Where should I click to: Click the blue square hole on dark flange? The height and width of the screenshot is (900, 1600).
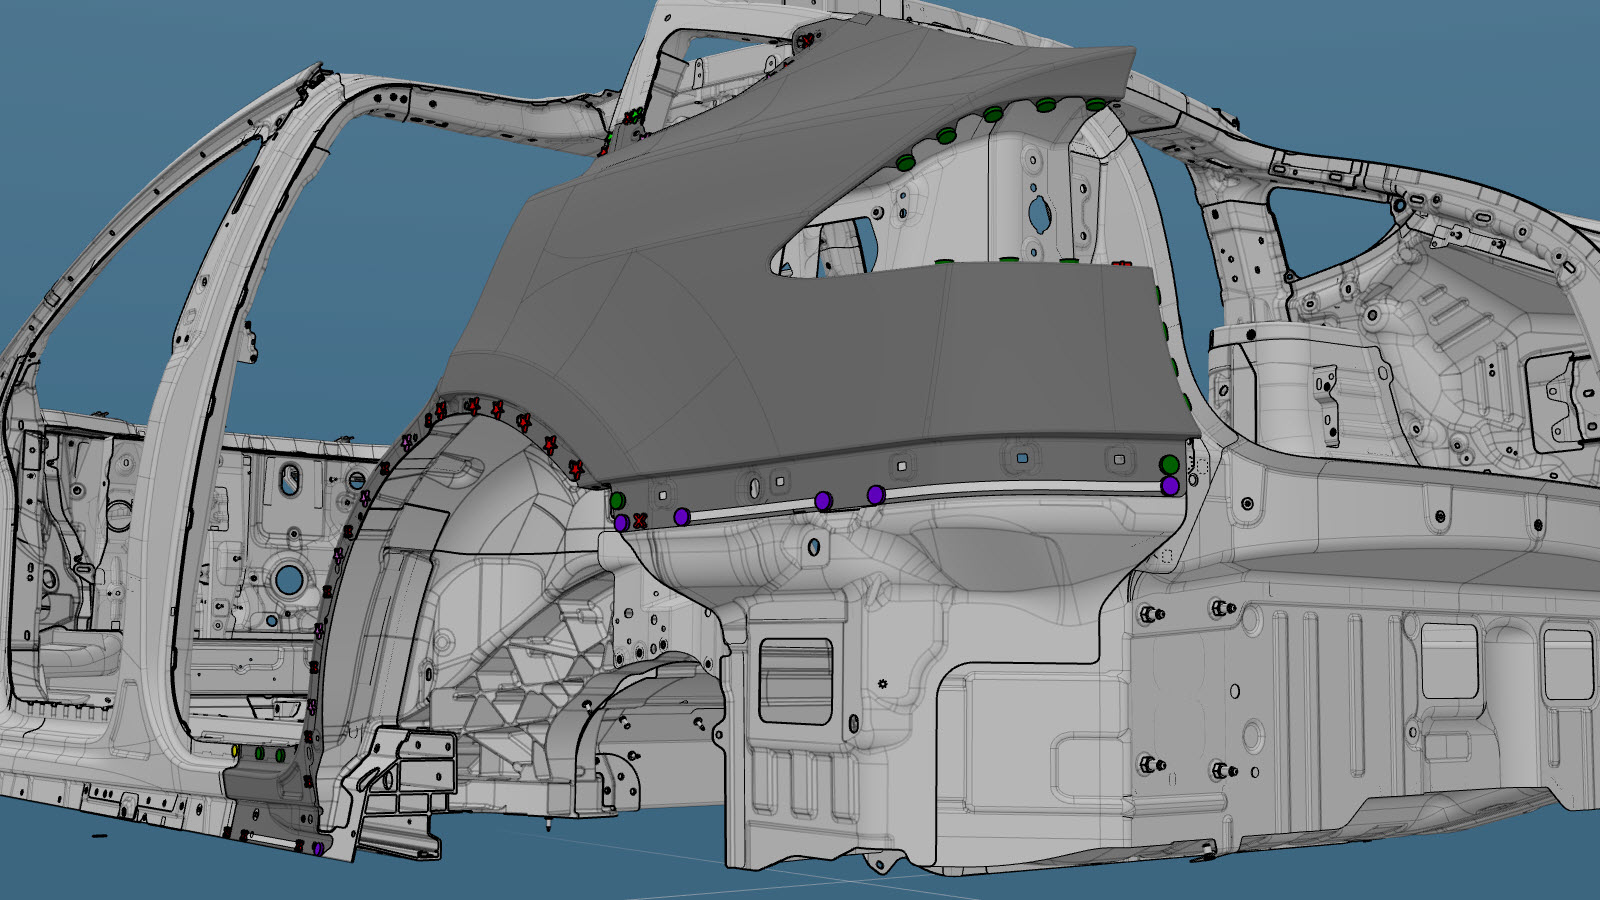tap(1022, 459)
